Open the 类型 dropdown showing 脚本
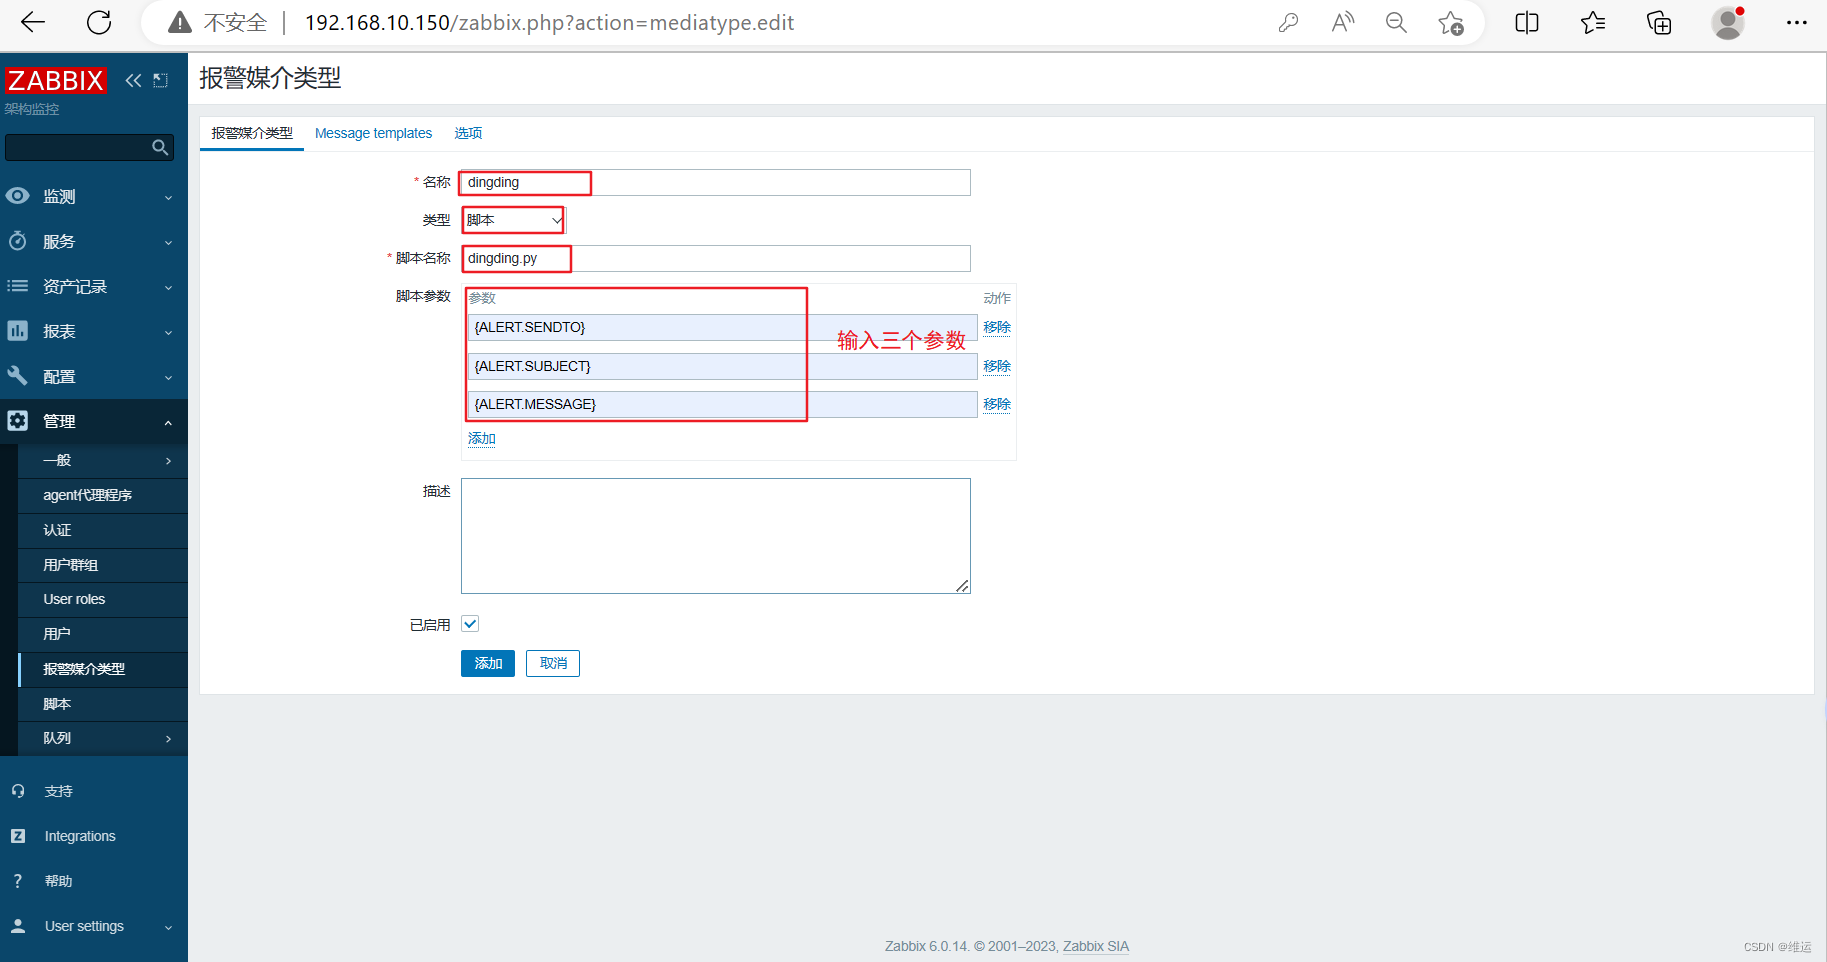Viewport: 1827px width, 962px height. [x=514, y=220]
